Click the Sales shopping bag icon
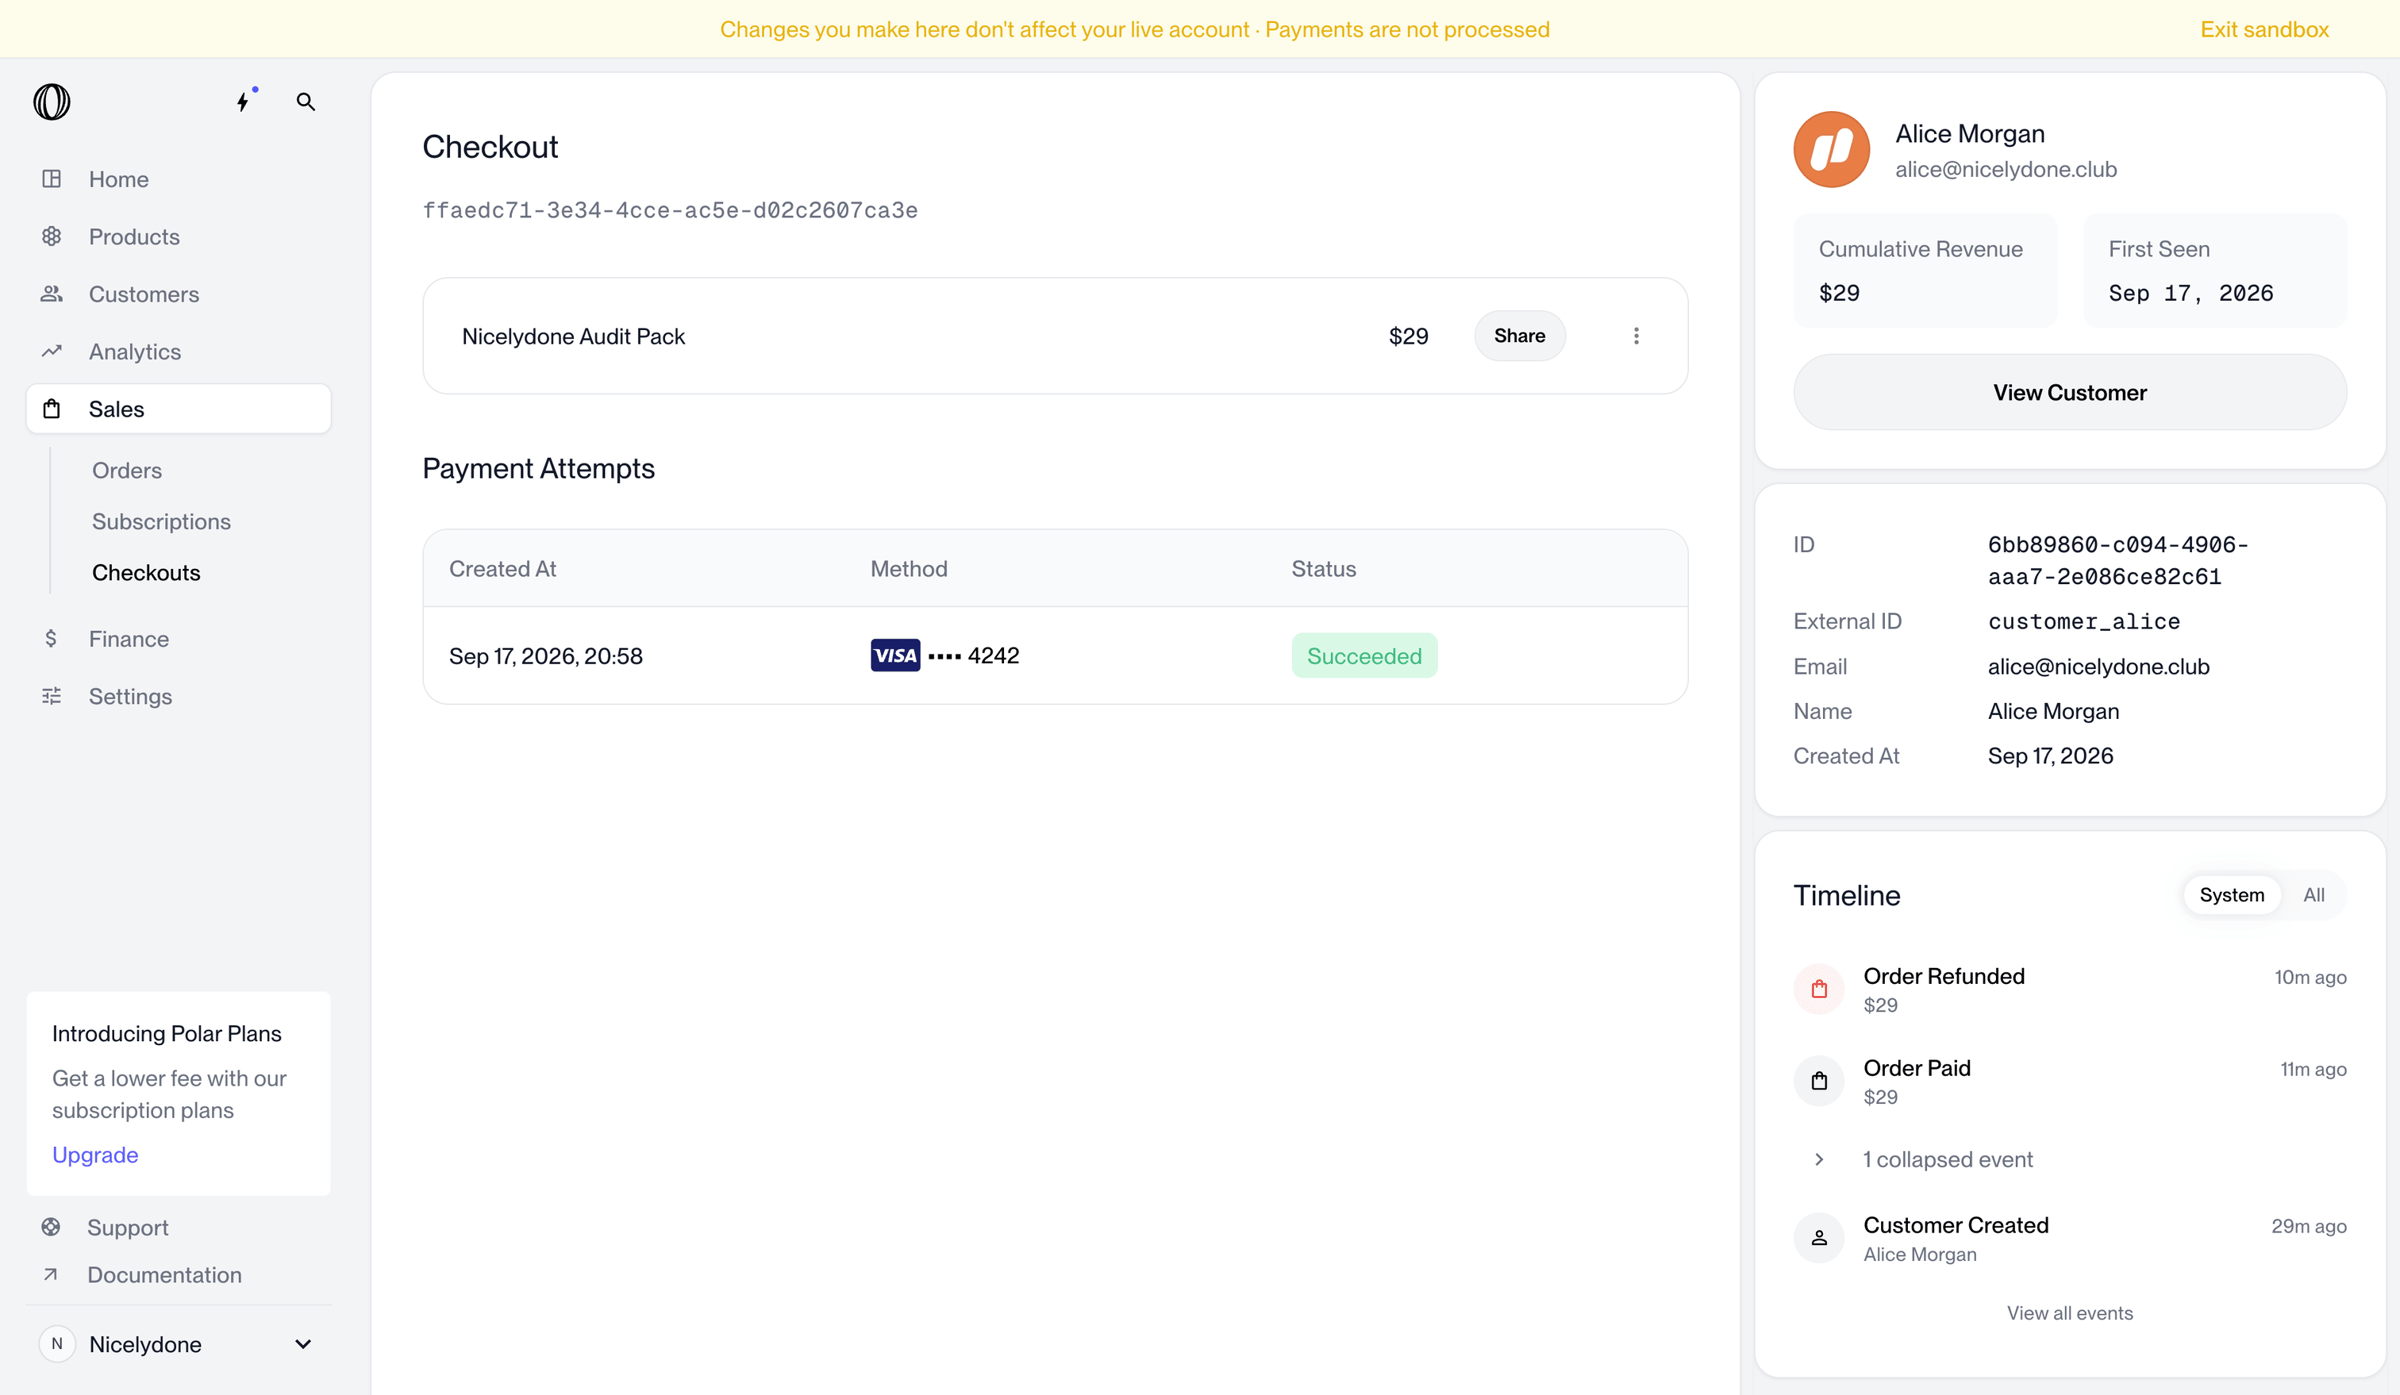The image size is (2400, 1395). [52, 408]
